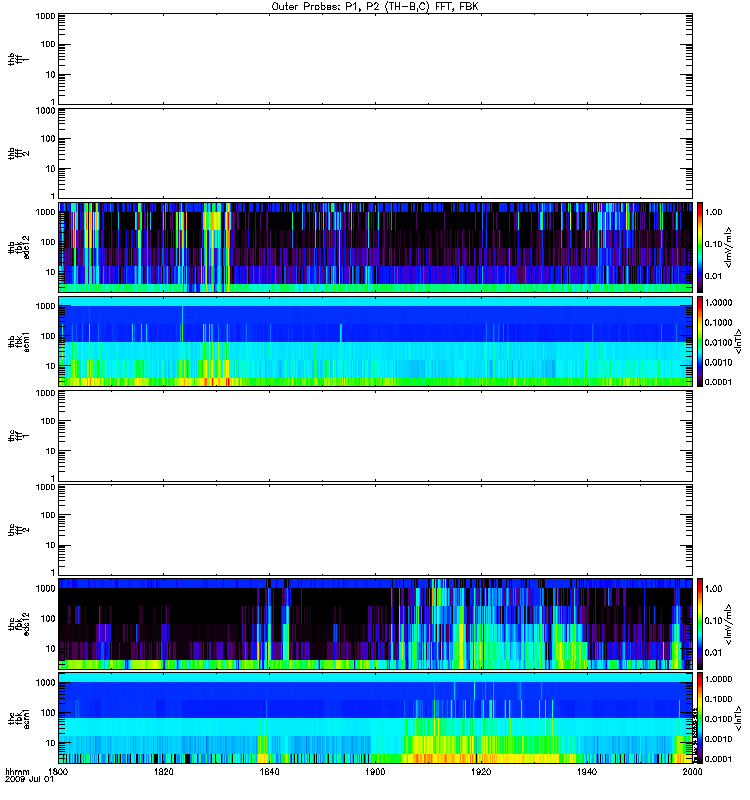Click the '1920' time axis label
This screenshot has width=750, height=800.
(x=481, y=771)
